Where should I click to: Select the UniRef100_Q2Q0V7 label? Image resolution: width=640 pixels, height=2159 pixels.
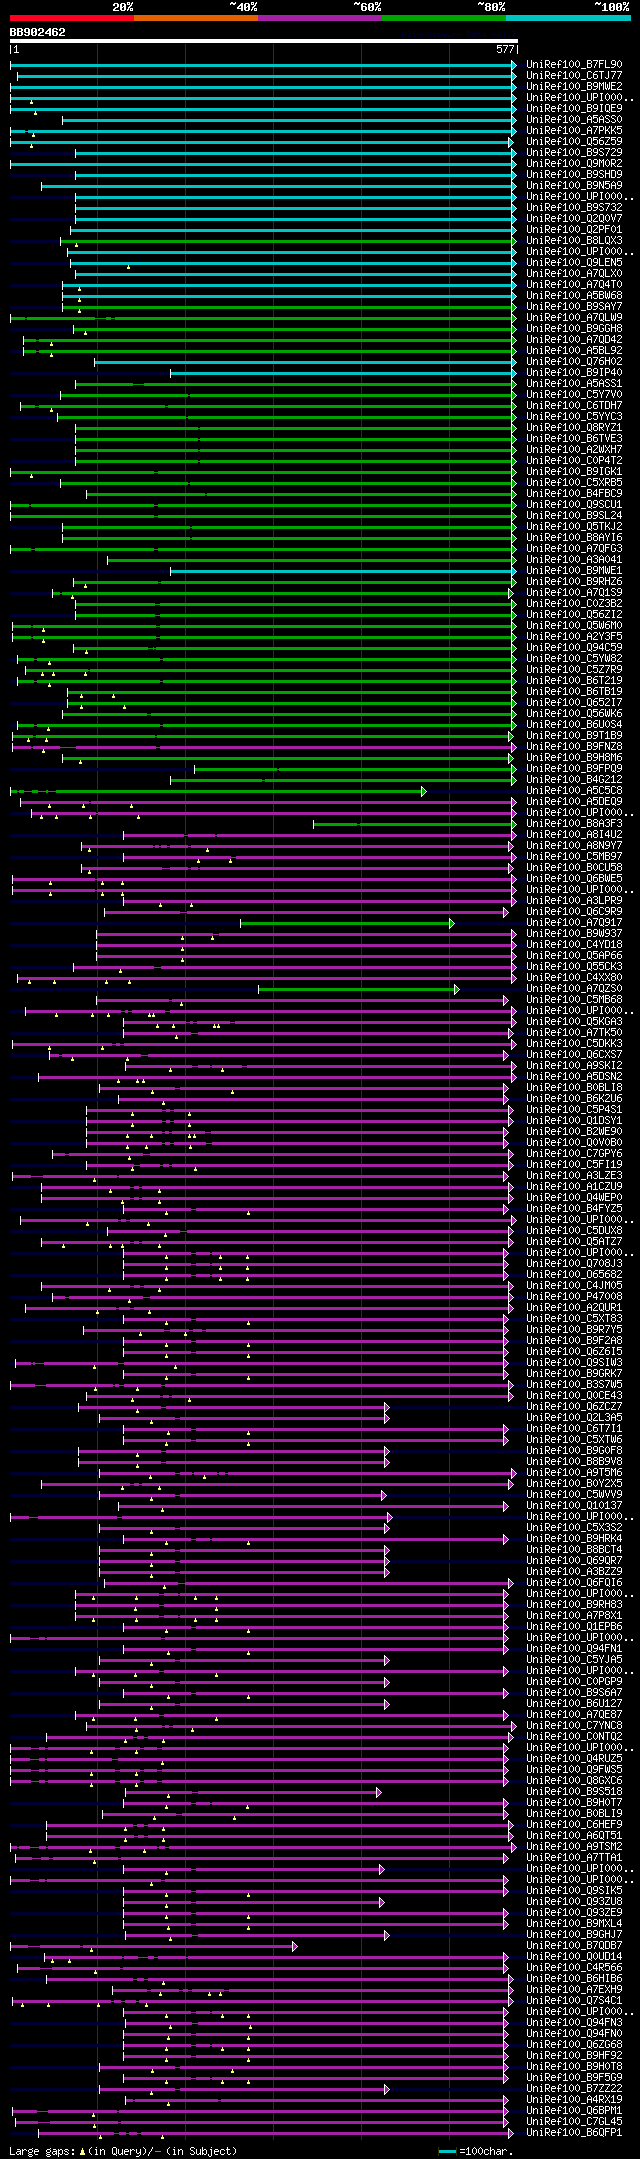click(574, 218)
